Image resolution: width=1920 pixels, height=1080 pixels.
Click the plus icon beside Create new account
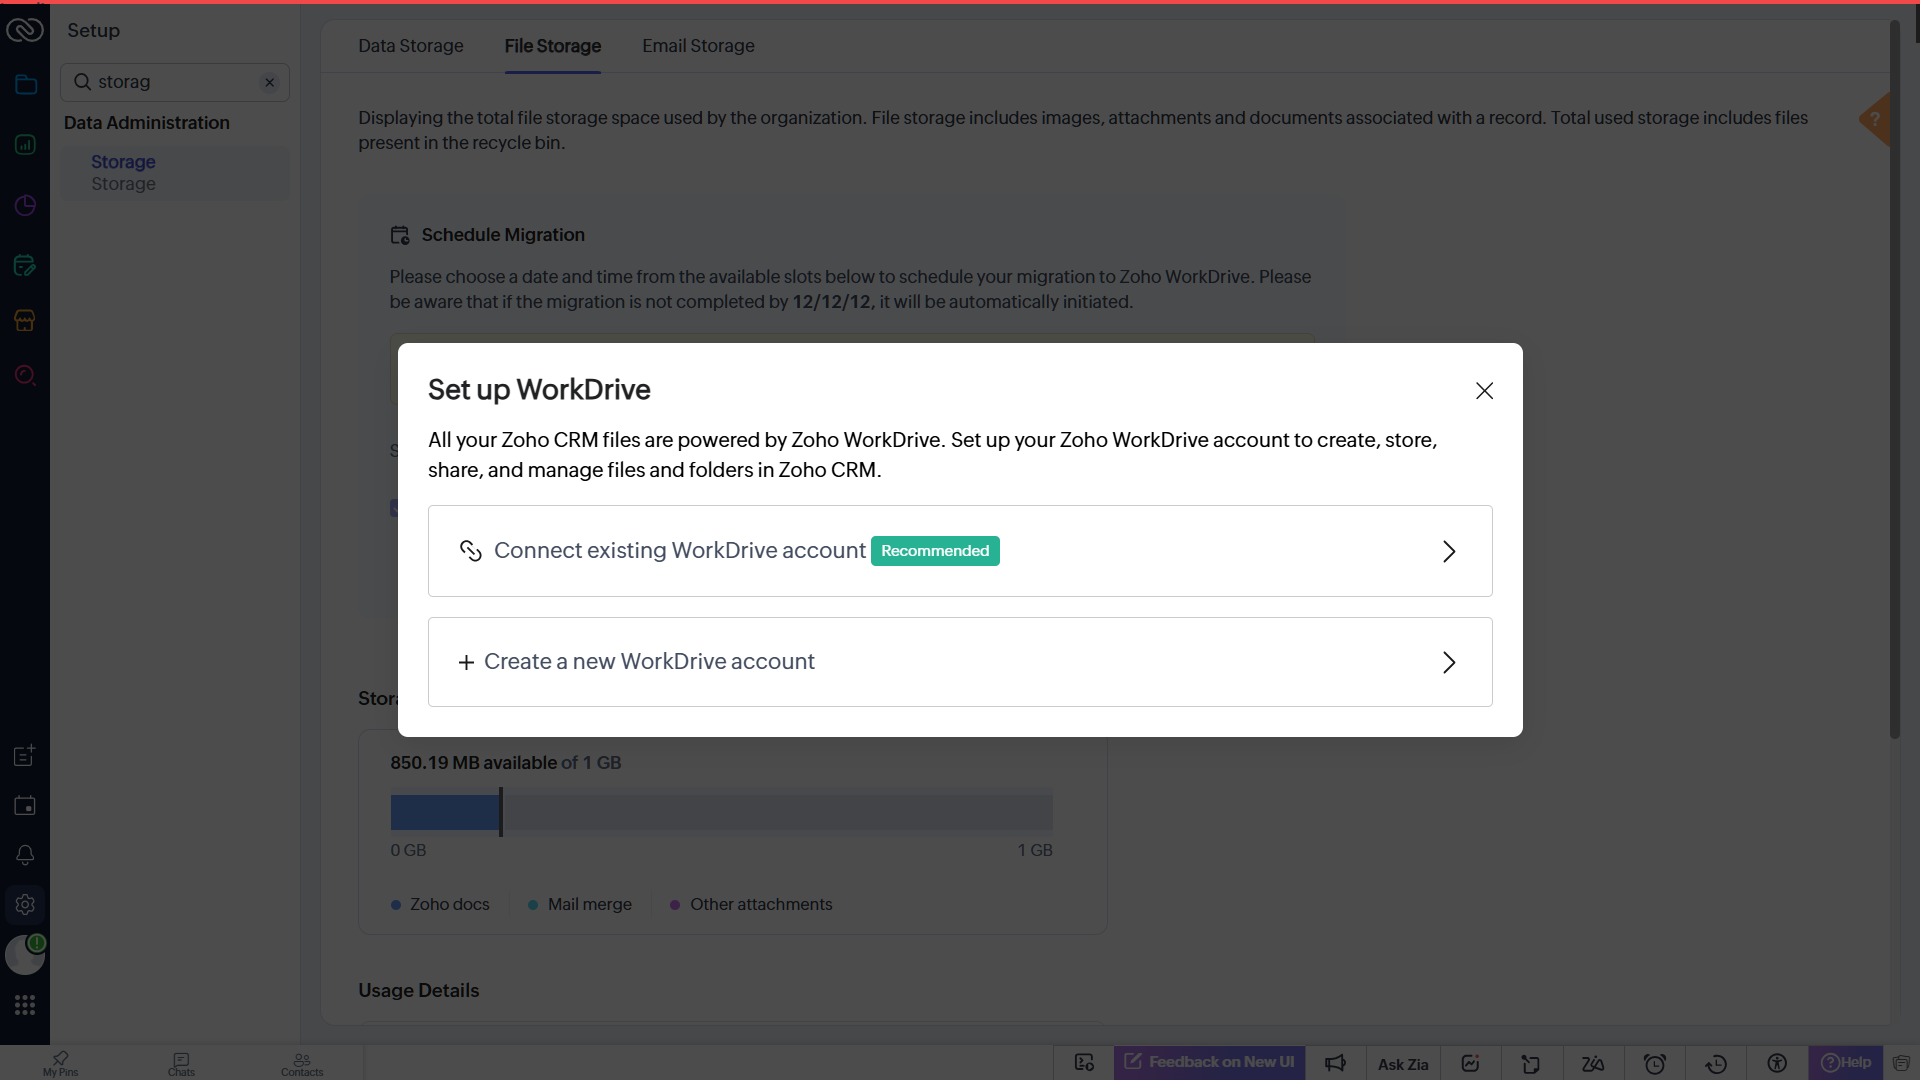point(466,662)
